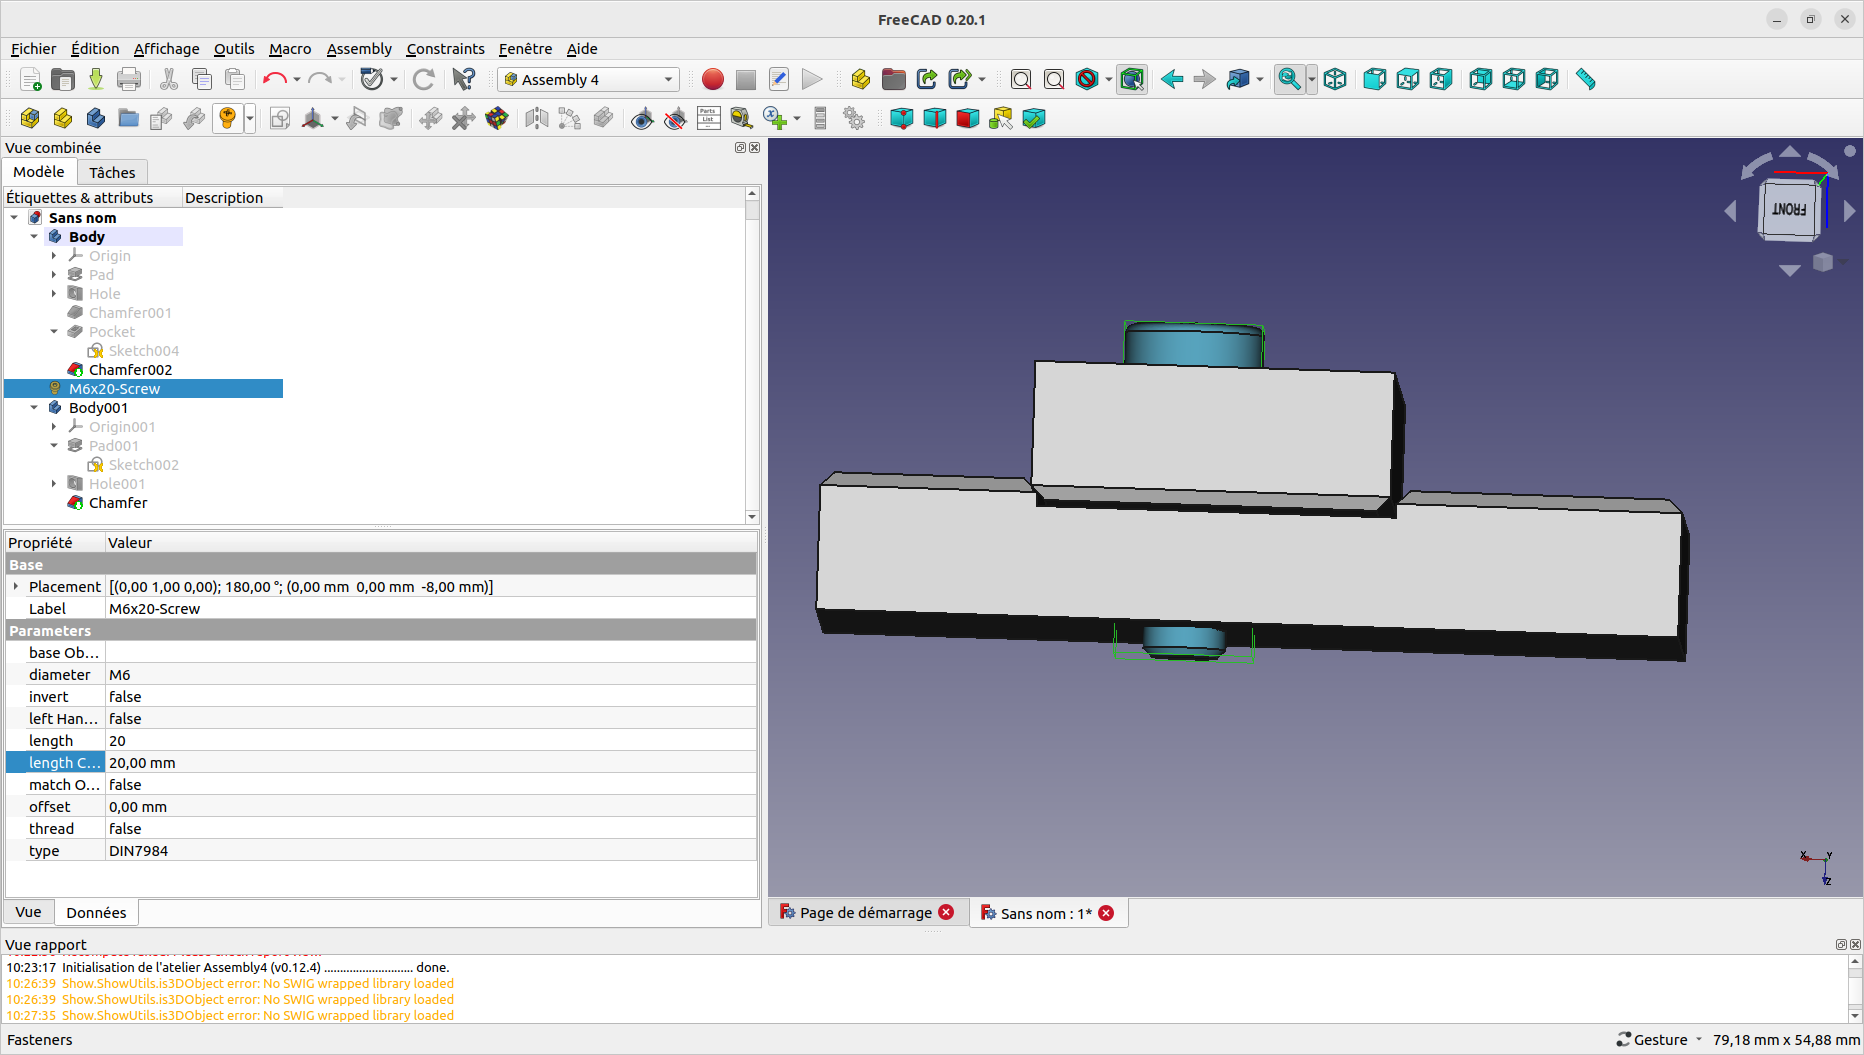Click the Show LCS eye icon

pyautogui.click(x=643, y=118)
